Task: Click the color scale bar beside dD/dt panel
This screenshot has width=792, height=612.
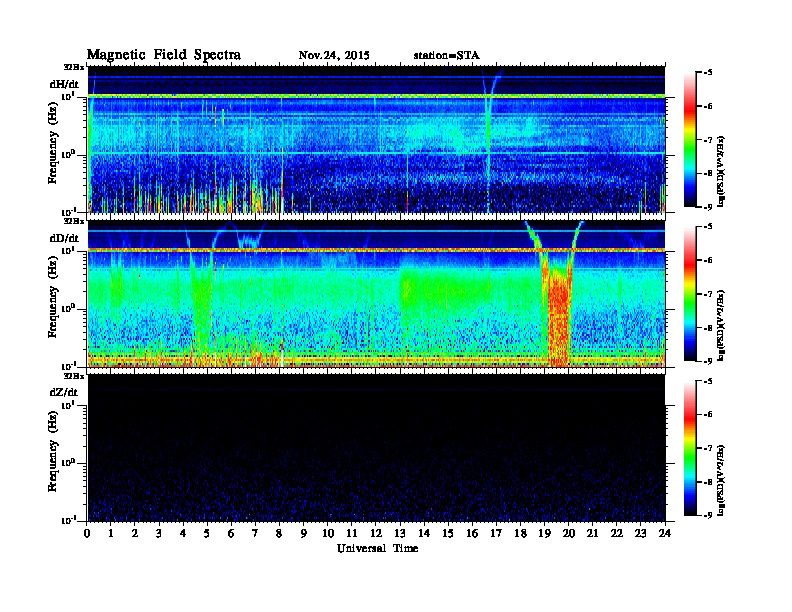Action: pyautogui.click(x=690, y=294)
